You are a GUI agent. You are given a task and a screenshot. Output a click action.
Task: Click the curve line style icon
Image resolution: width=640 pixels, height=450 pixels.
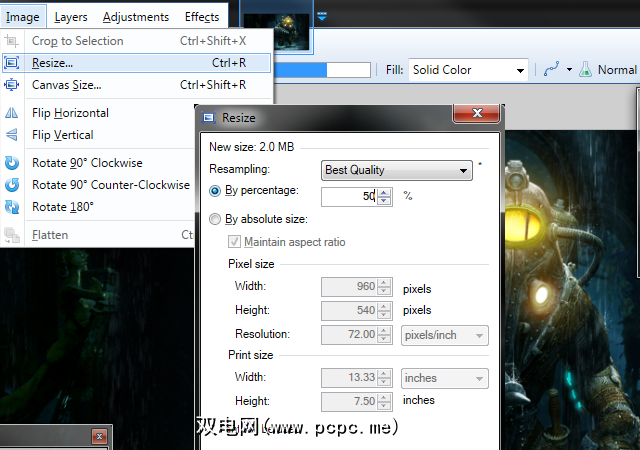click(551, 69)
